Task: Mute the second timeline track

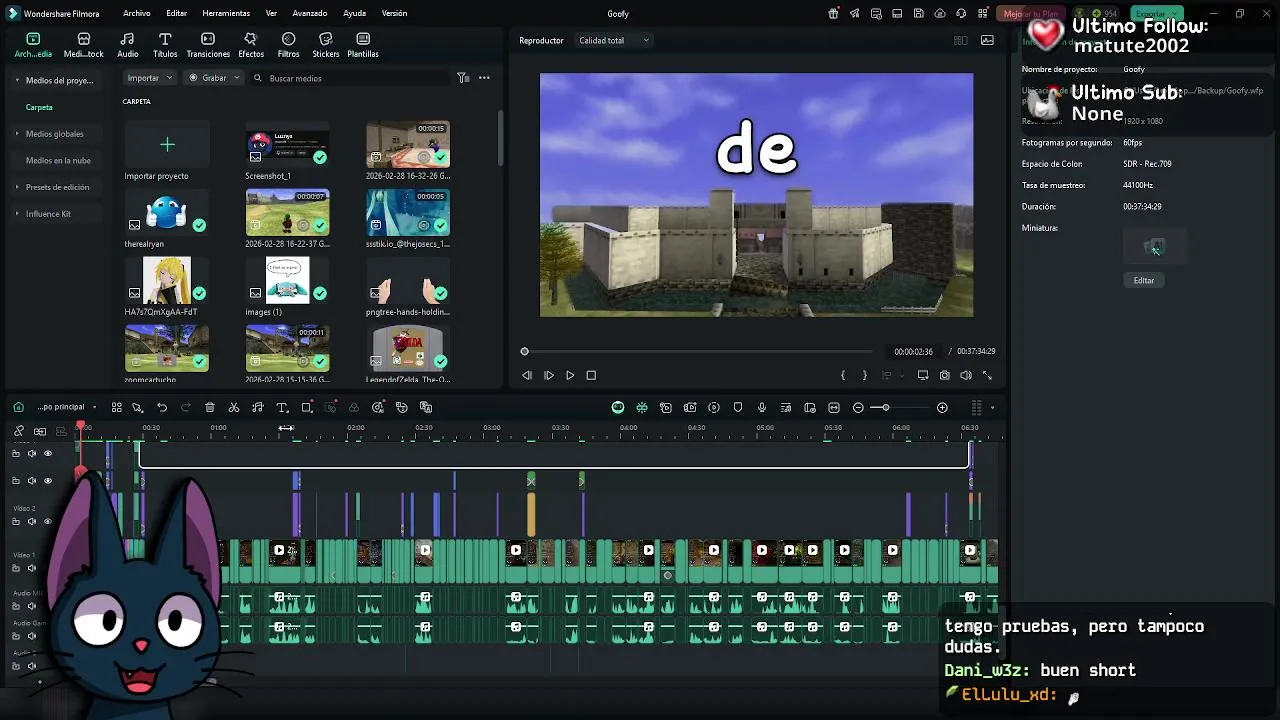Action: coord(31,480)
